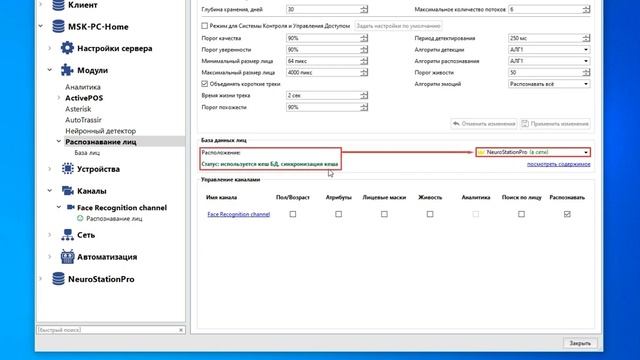Click the Автоматизация robot icon
The image size is (640, 360).
tap(67, 257)
